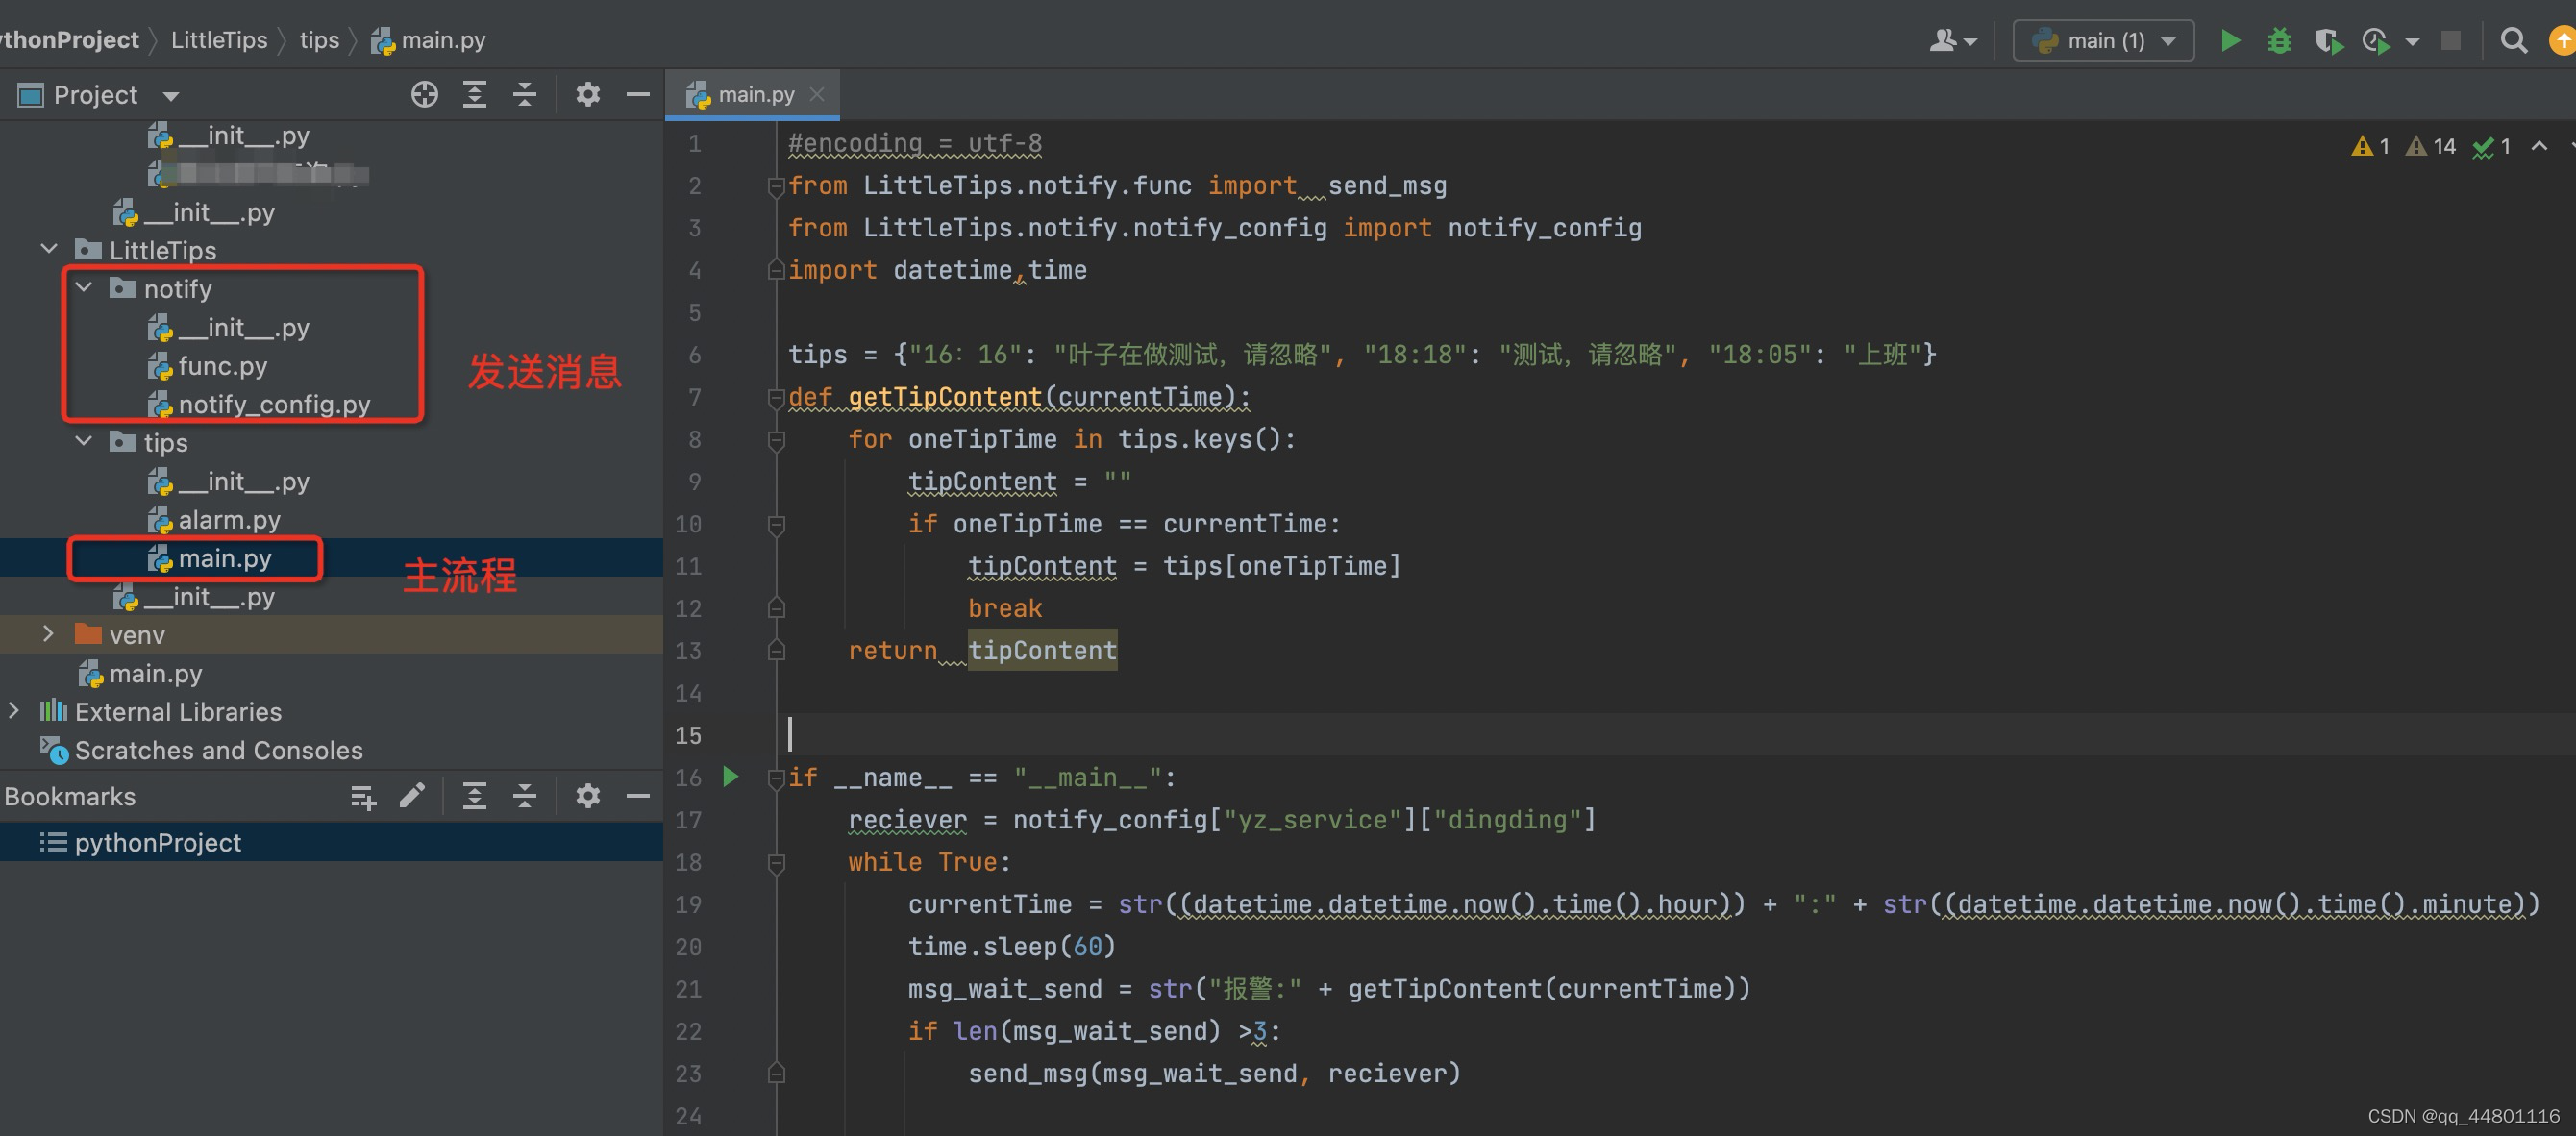Click the tips breadcrumb
Image resolution: width=2576 pixels, height=1136 pixels.
[x=319, y=40]
